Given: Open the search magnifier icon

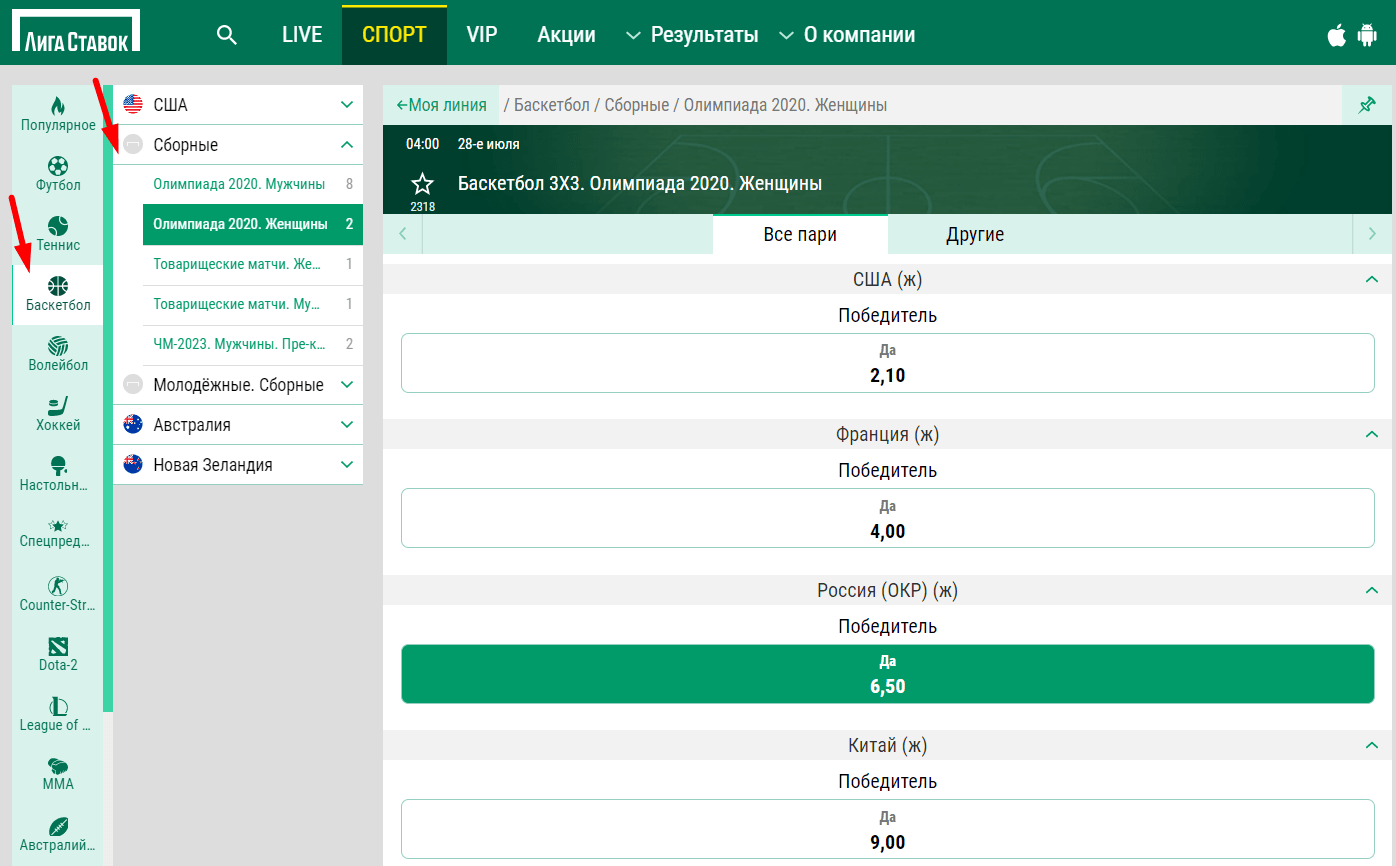Looking at the screenshot, I should pyautogui.click(x=227, y=35).
